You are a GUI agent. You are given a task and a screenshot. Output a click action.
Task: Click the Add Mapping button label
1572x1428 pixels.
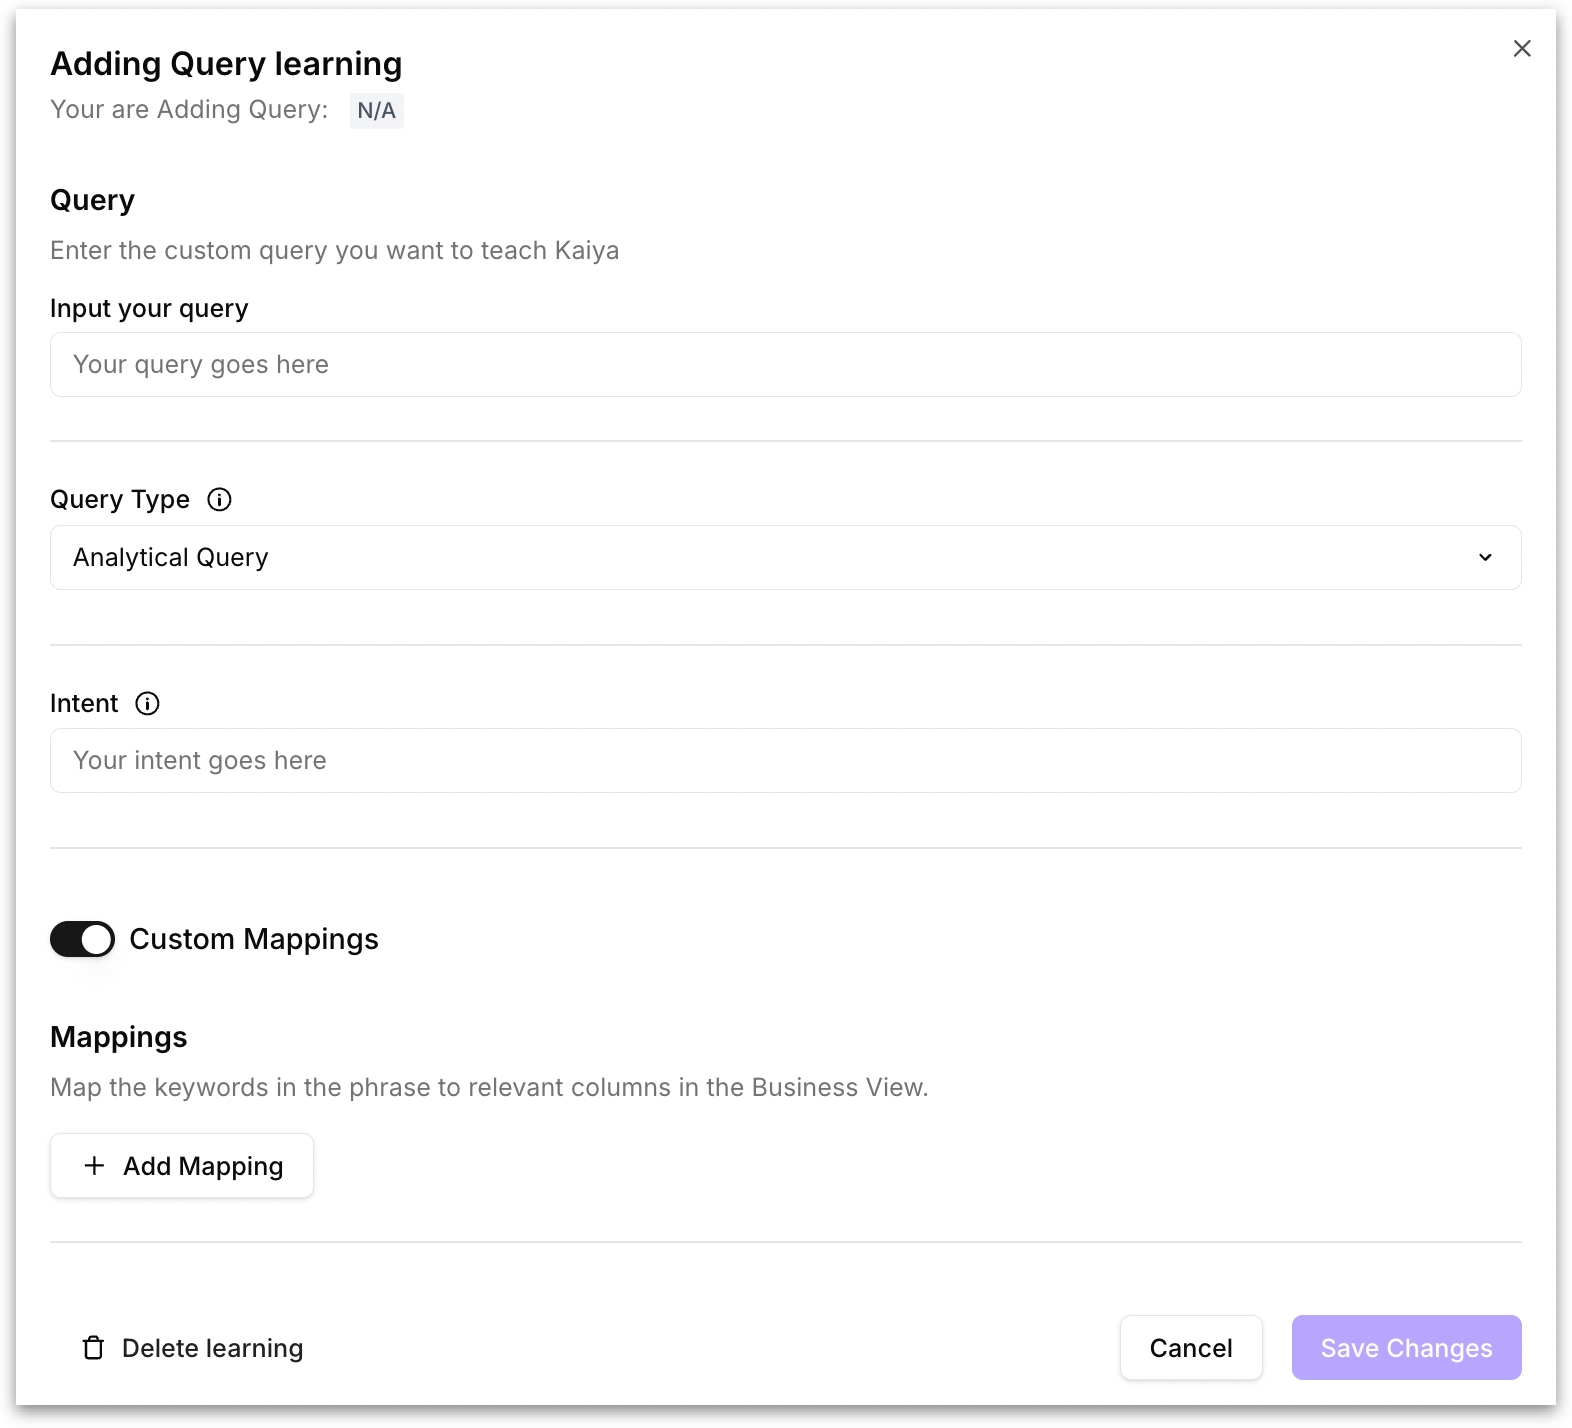click(x=203, y=1166)
